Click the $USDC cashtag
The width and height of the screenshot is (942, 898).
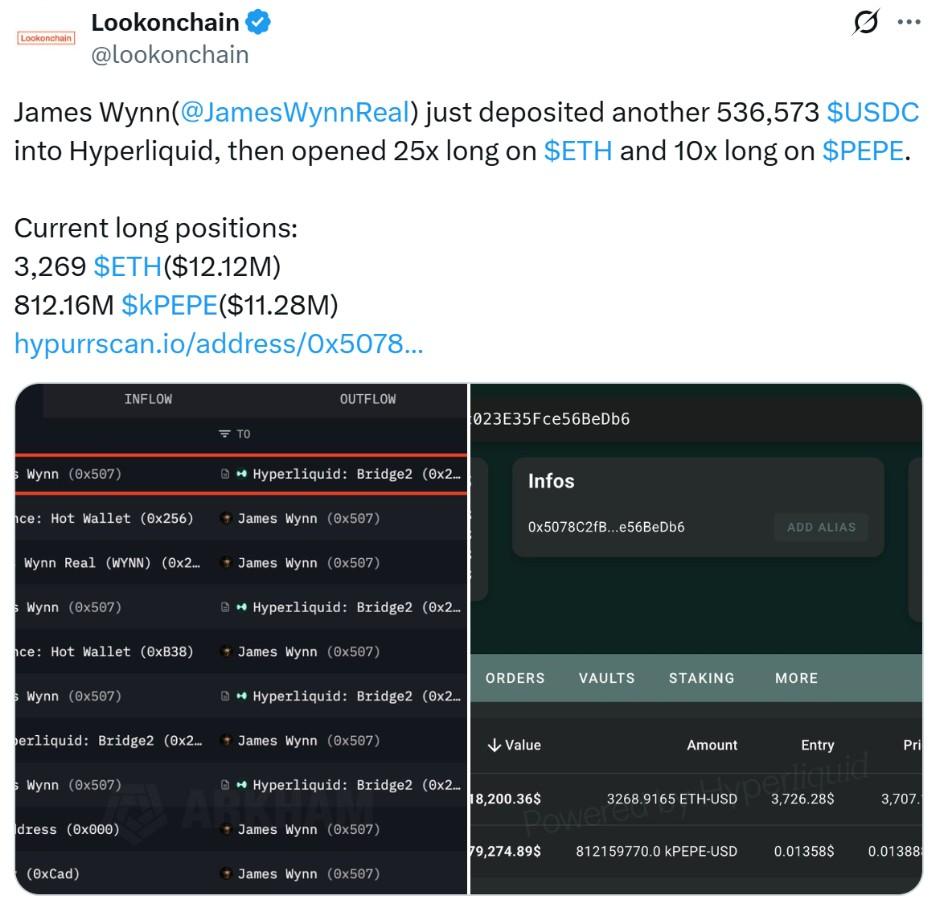tap(872, 112)
